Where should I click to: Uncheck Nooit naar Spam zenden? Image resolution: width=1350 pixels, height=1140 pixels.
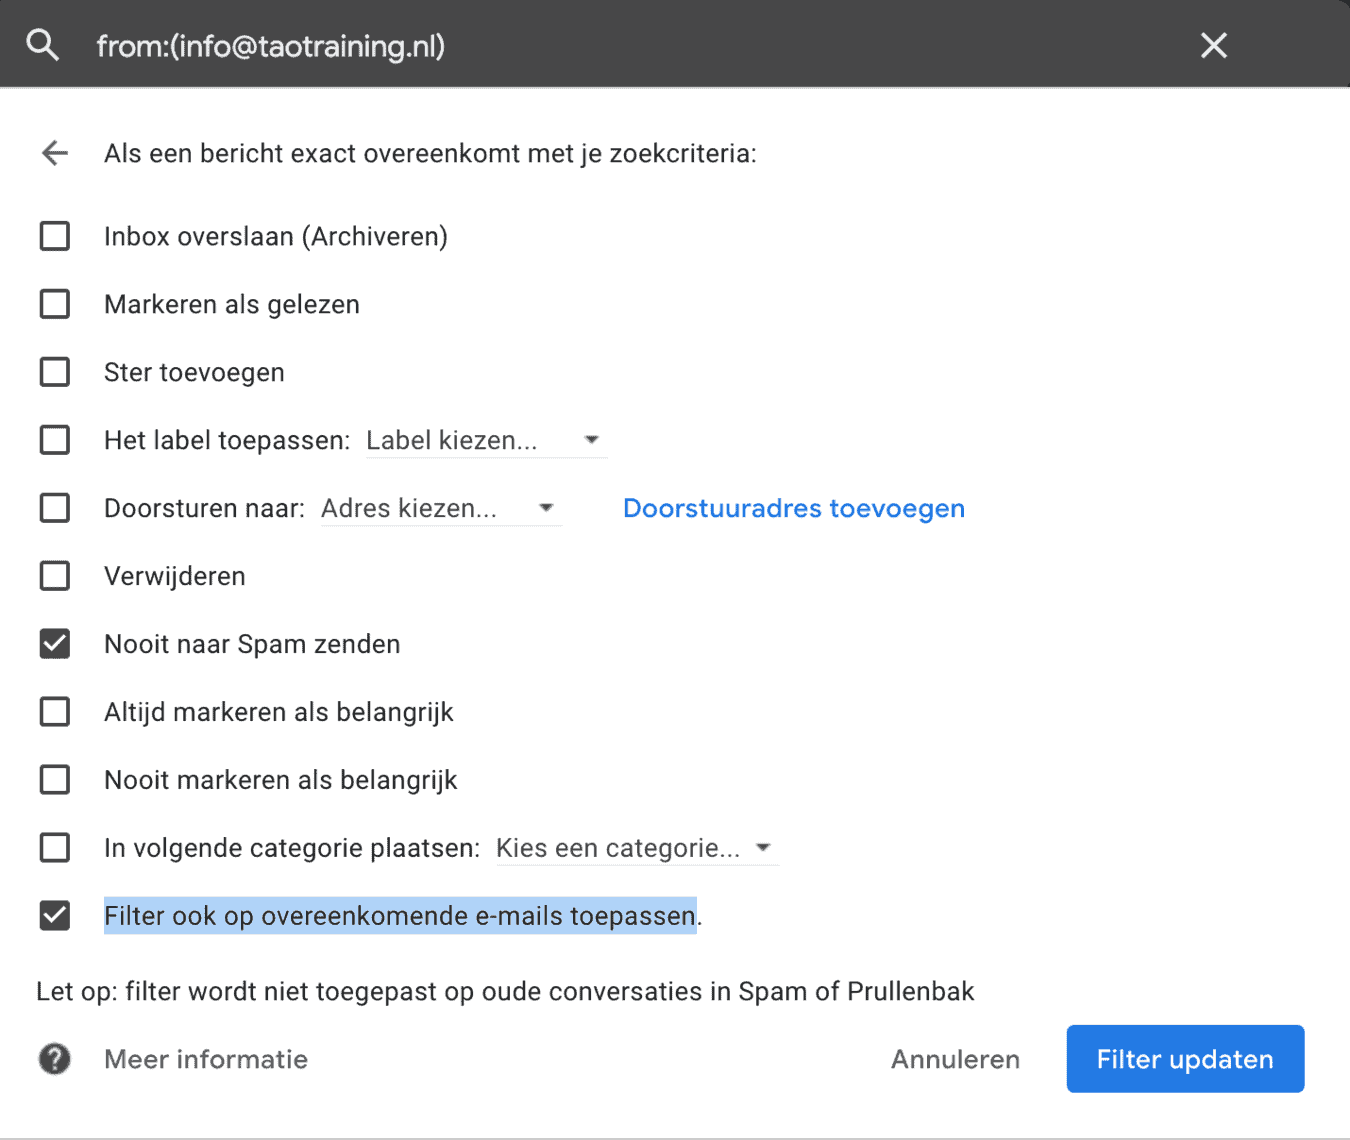55,644
